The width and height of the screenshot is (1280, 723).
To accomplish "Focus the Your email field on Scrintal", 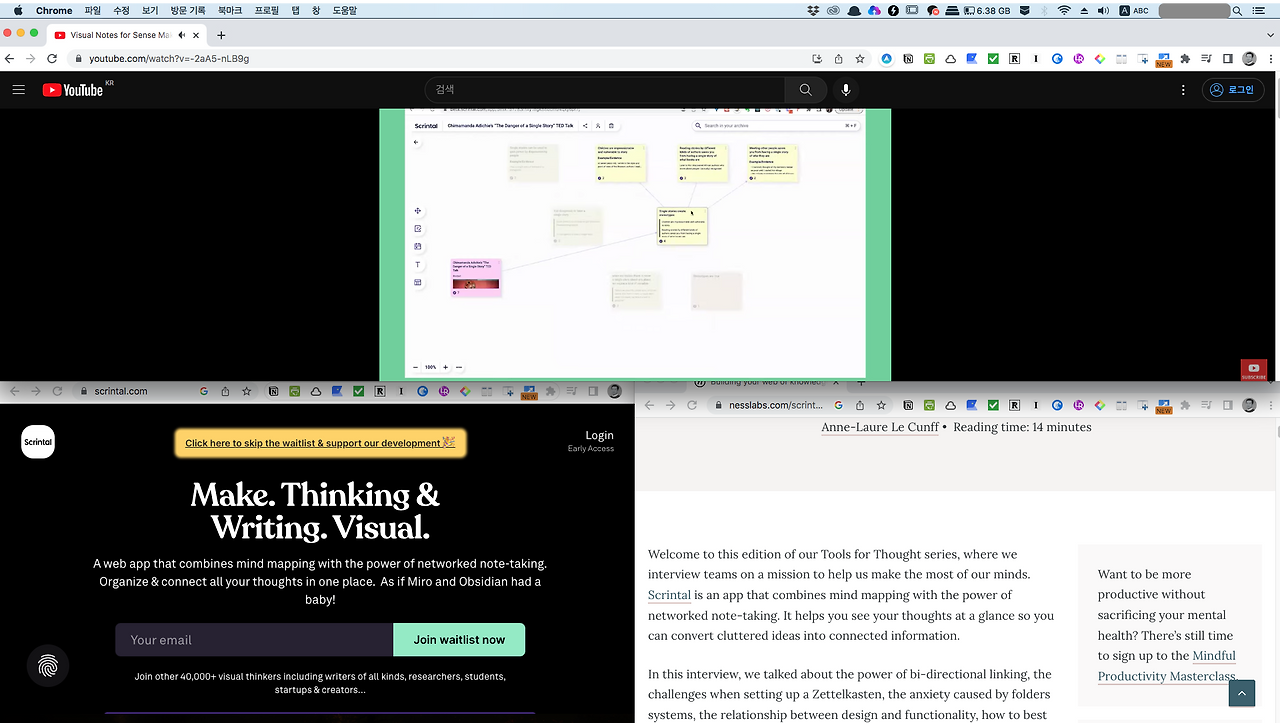I will tap(254, 640).
